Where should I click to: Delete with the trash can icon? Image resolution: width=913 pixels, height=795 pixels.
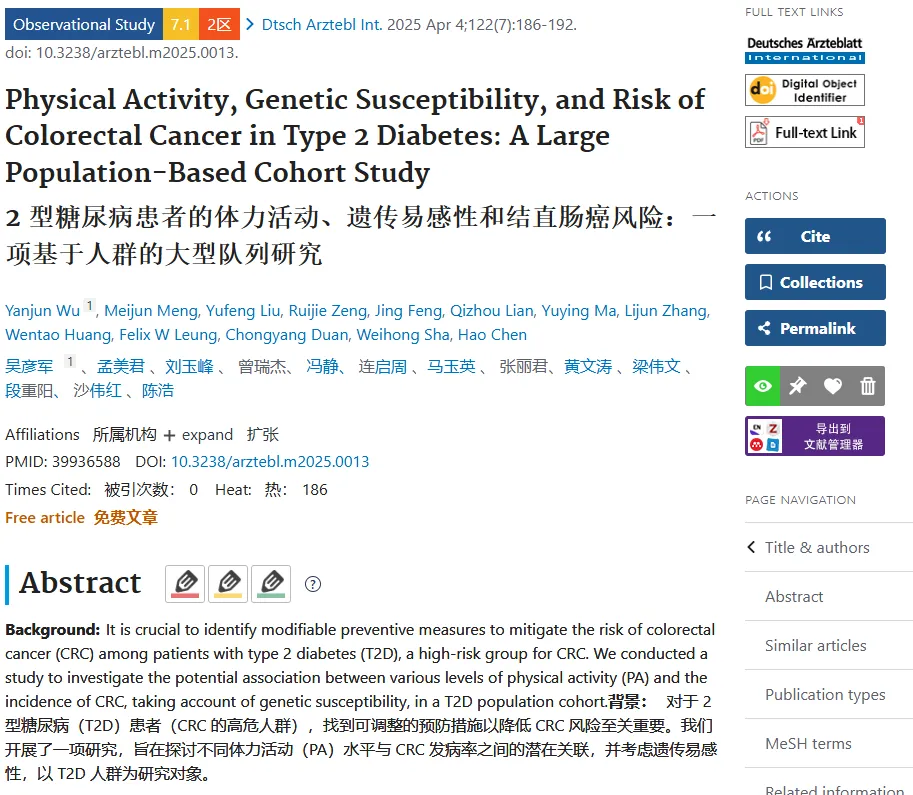pos(868,386)
